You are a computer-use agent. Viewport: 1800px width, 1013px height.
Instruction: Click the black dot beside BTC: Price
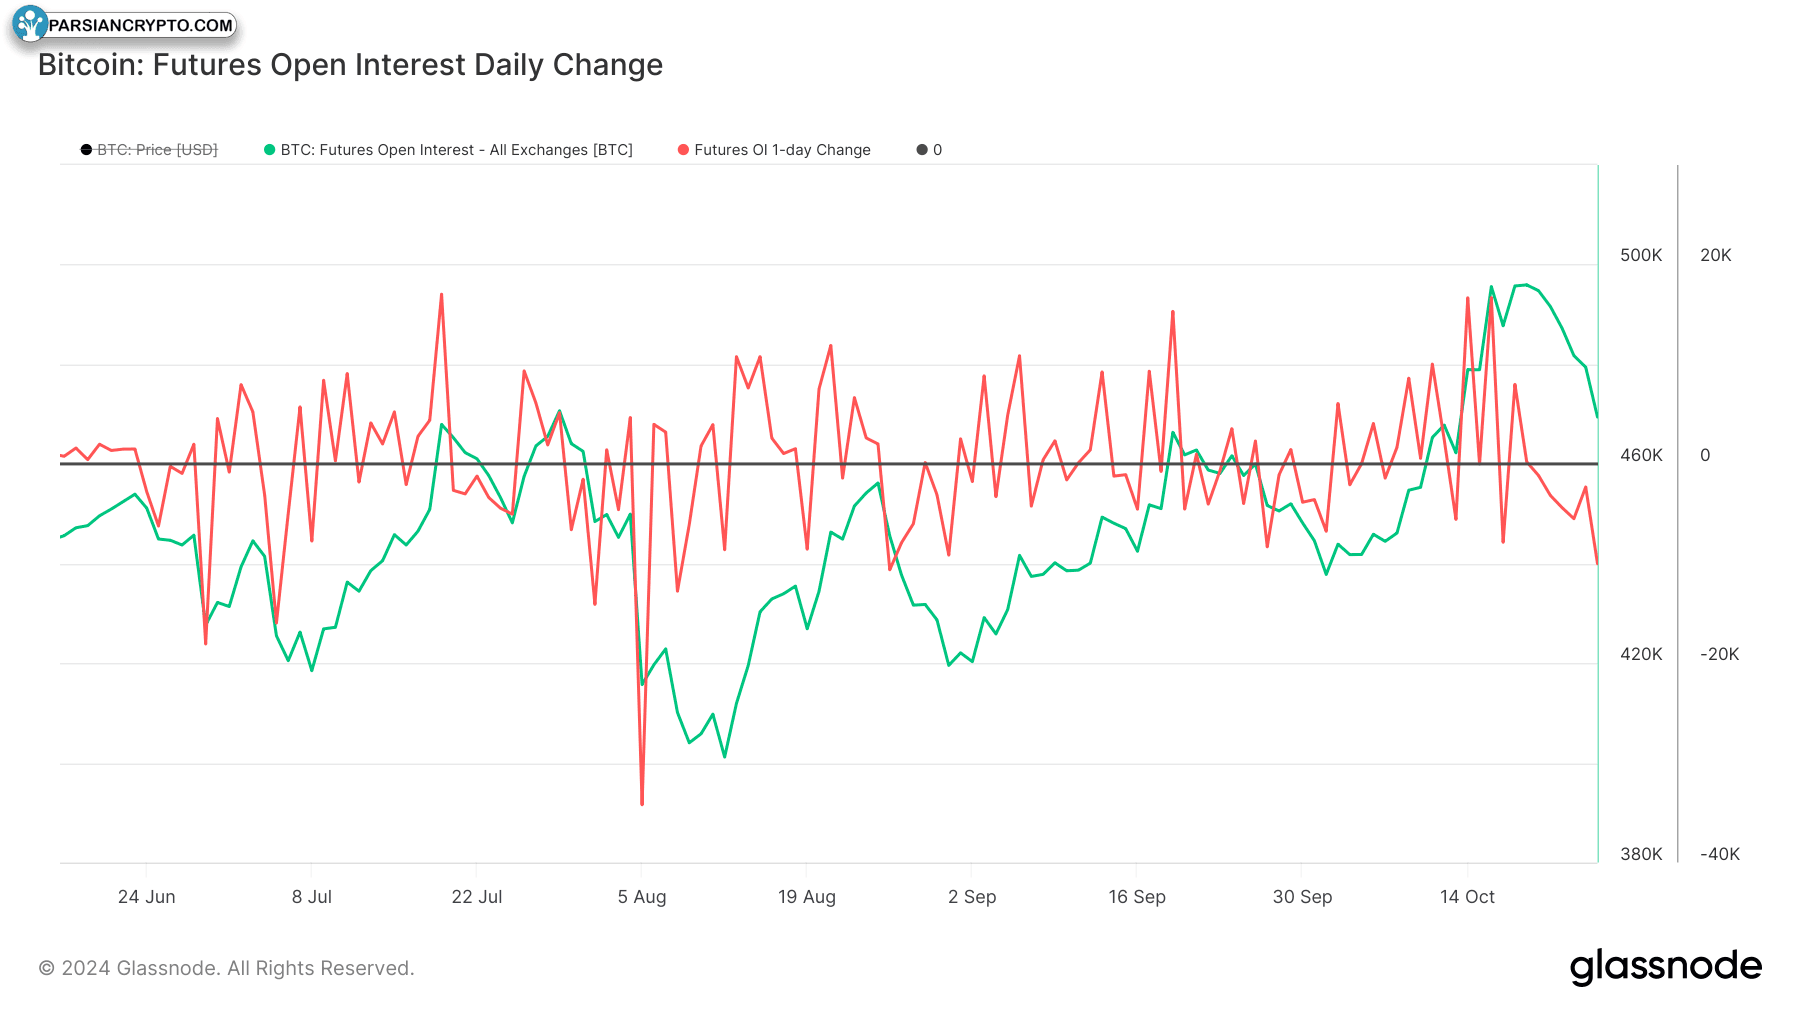pos(86,150)
